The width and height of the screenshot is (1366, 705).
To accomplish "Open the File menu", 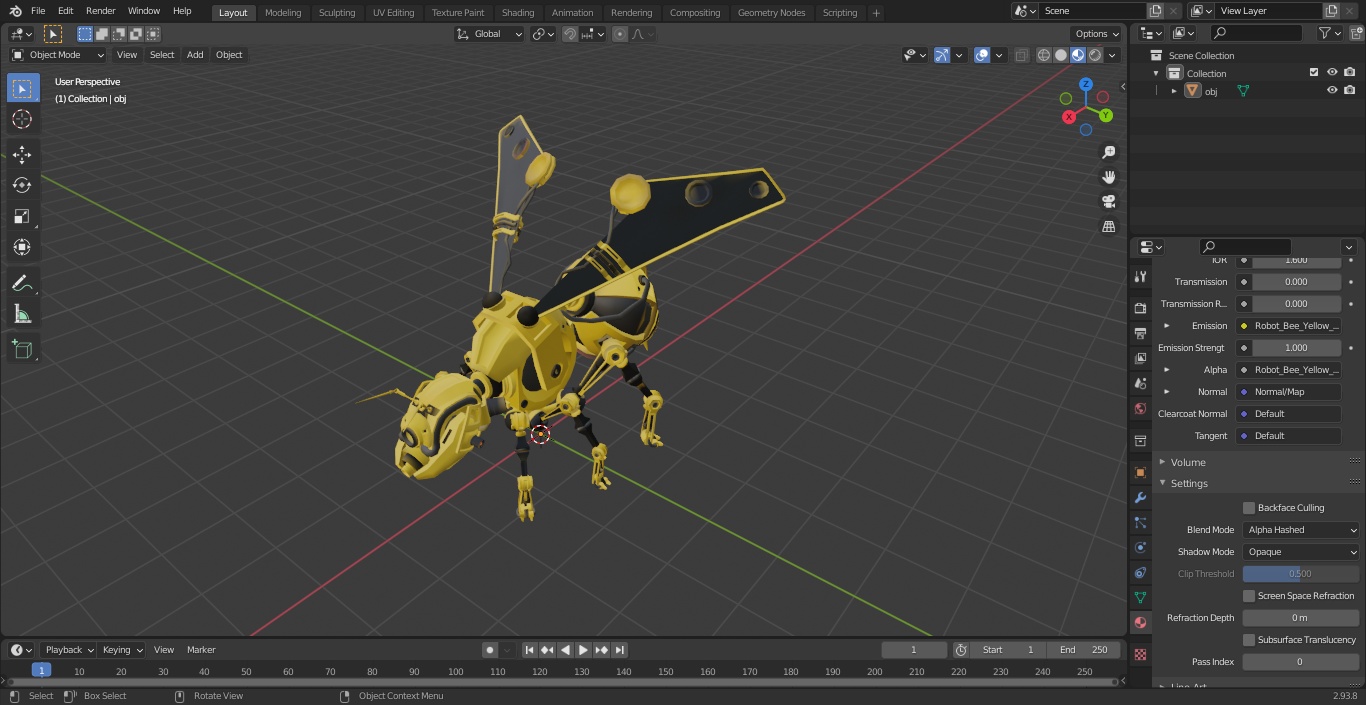I will coord(38,11).
